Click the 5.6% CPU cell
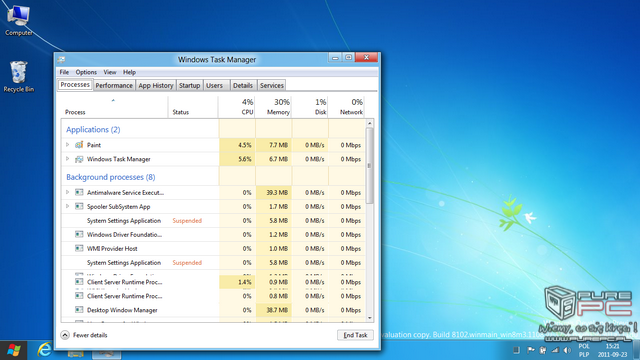640x360 pixels. click(x=237, y=159)
